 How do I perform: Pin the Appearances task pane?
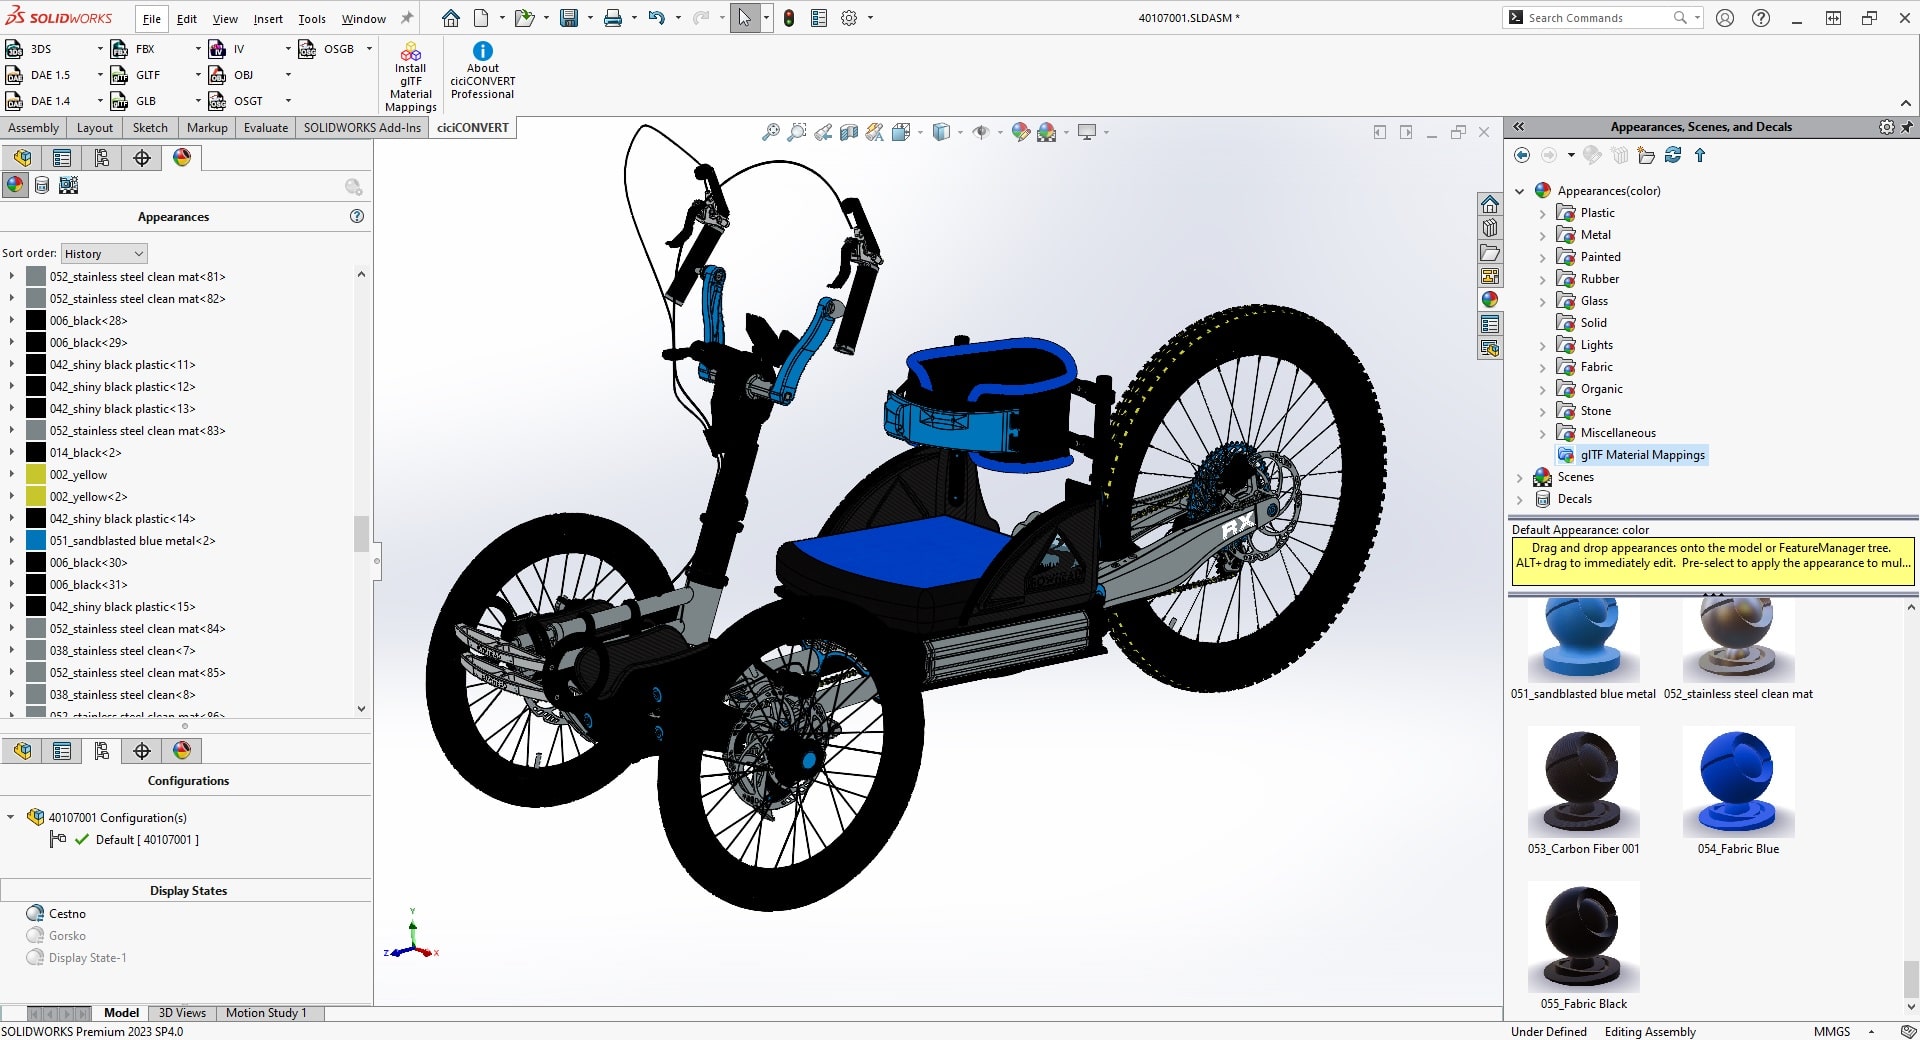pos(1906,127)
